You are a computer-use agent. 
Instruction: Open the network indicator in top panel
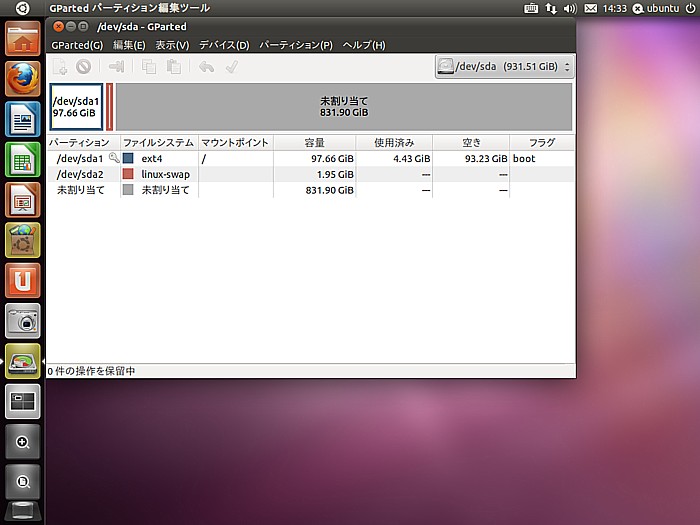(551, 8)
